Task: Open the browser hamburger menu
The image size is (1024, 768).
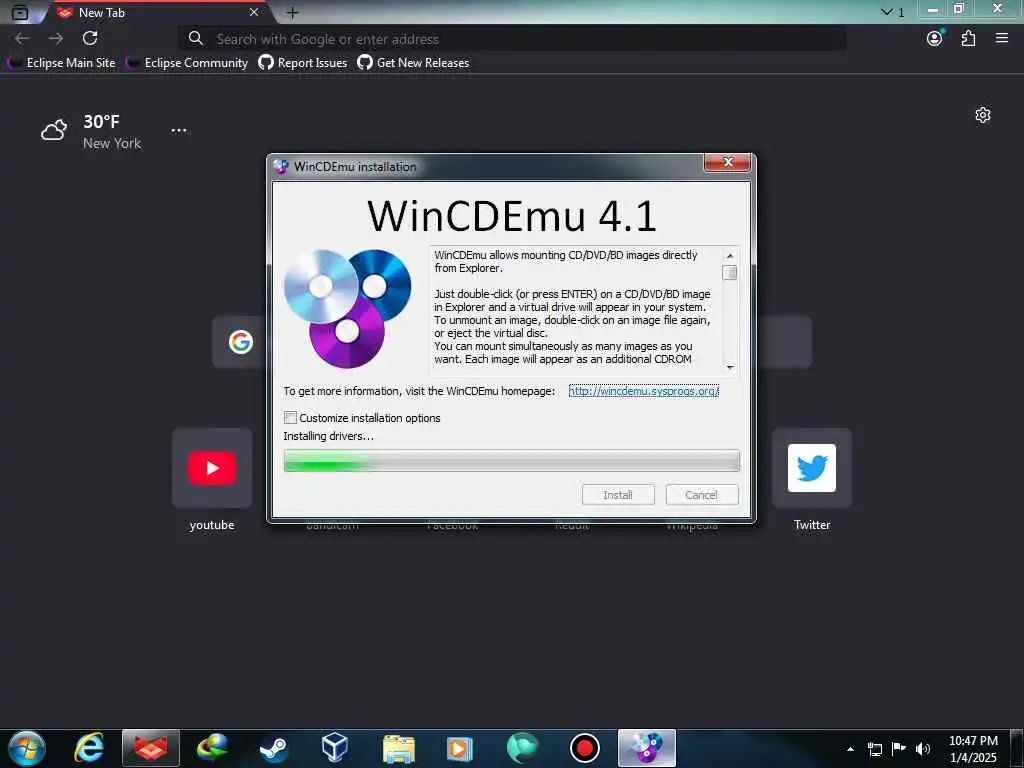Action: (1002, 39)
